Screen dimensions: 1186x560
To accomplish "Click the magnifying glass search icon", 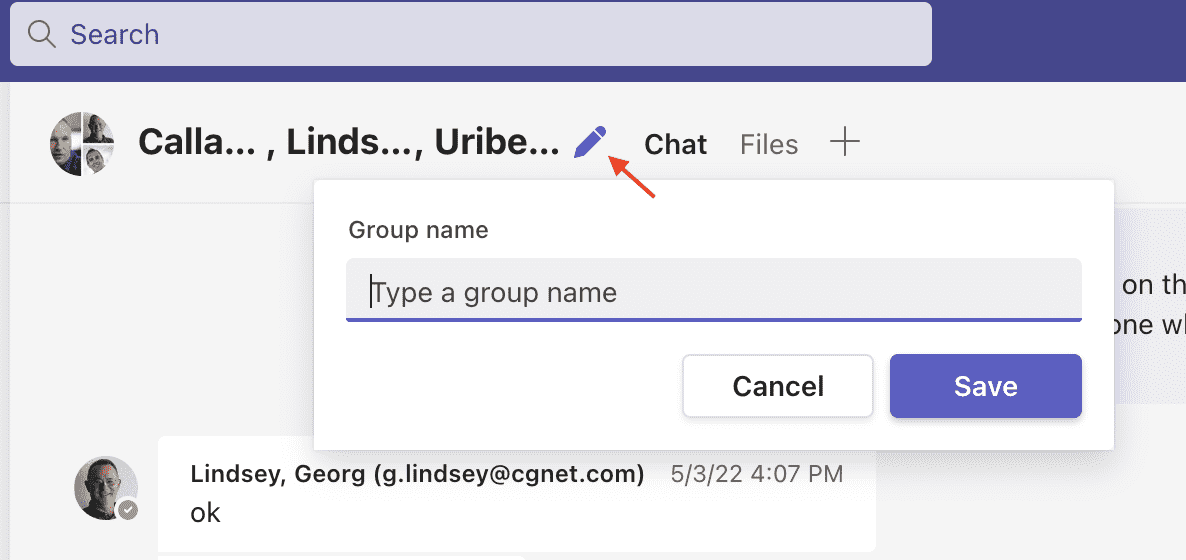I will coord(41,35).
